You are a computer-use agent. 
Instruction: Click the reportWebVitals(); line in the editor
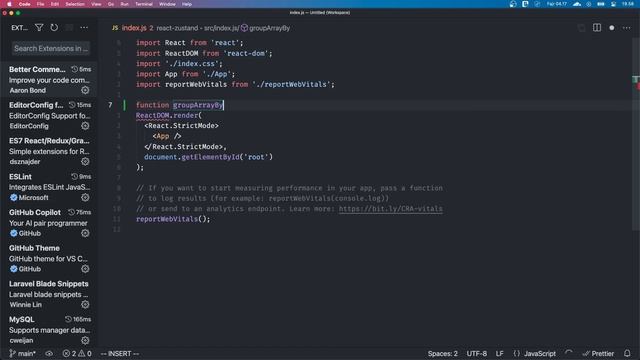173,219
